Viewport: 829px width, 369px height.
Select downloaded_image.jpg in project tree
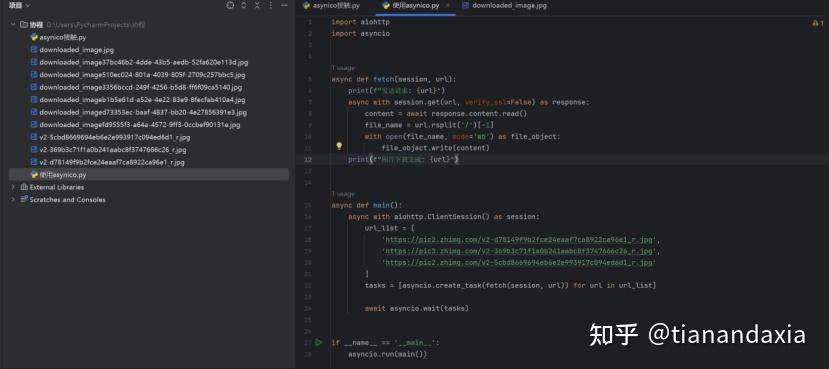point(76,50)
